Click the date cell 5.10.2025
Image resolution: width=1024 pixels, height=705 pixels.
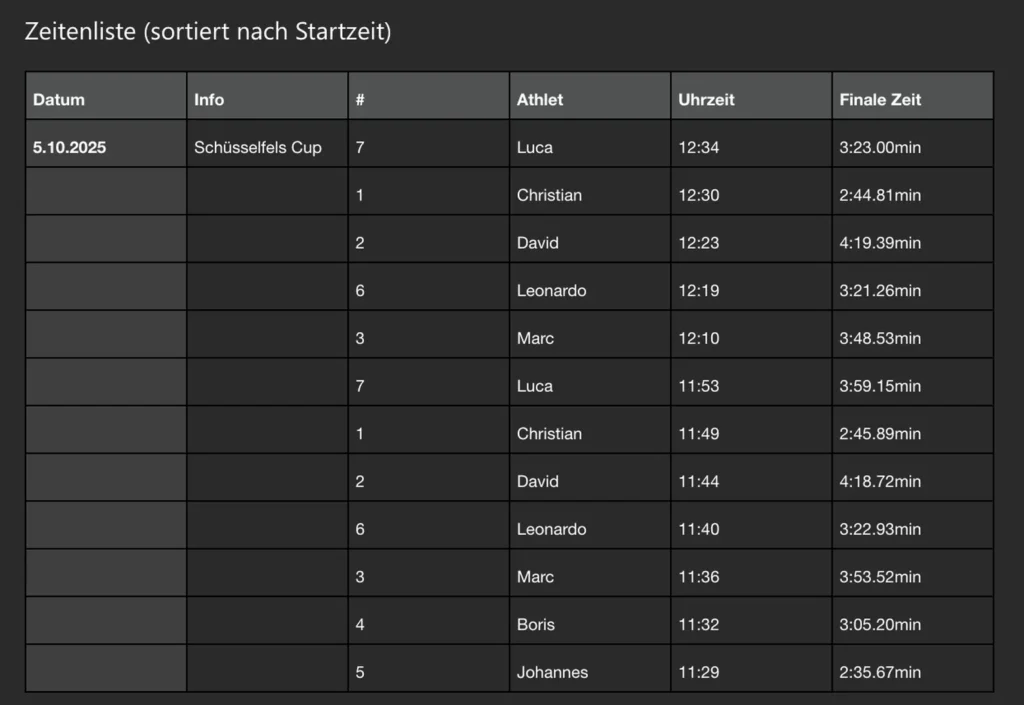click(x=70, y=148)
